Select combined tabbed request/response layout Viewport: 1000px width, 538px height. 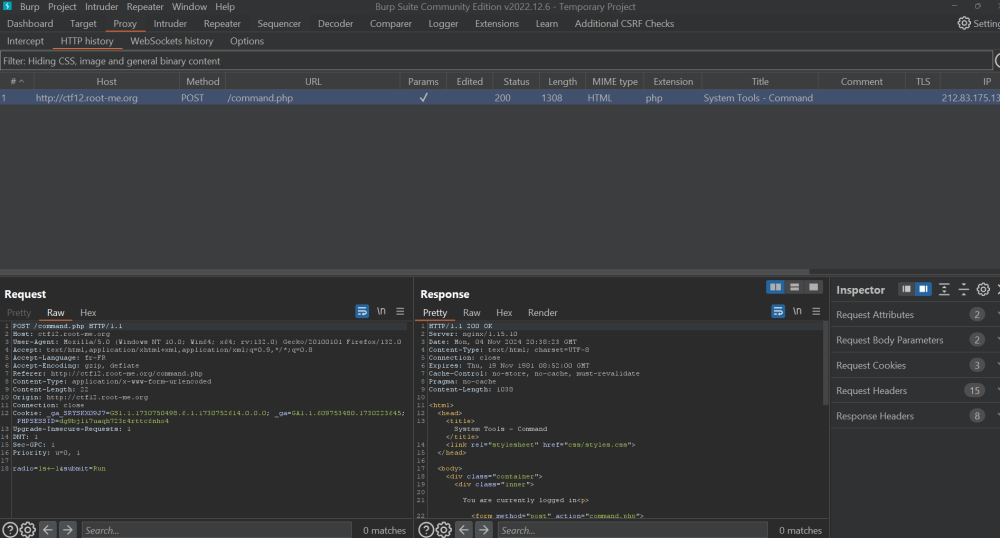[x=813, y=287]
